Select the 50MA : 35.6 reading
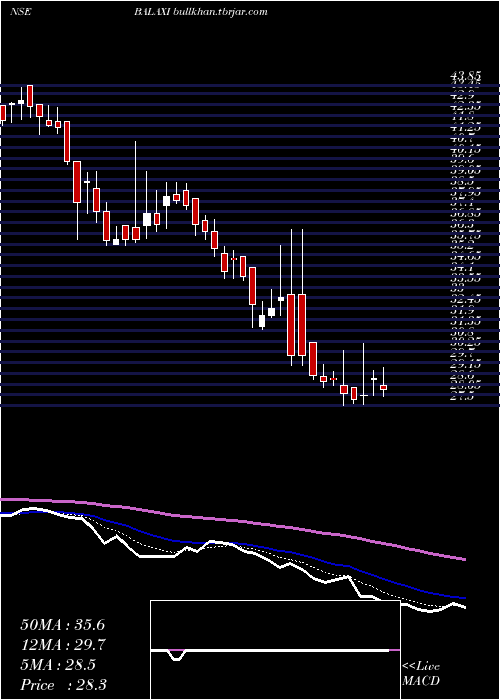500x700 pixels. coord(62,625)
